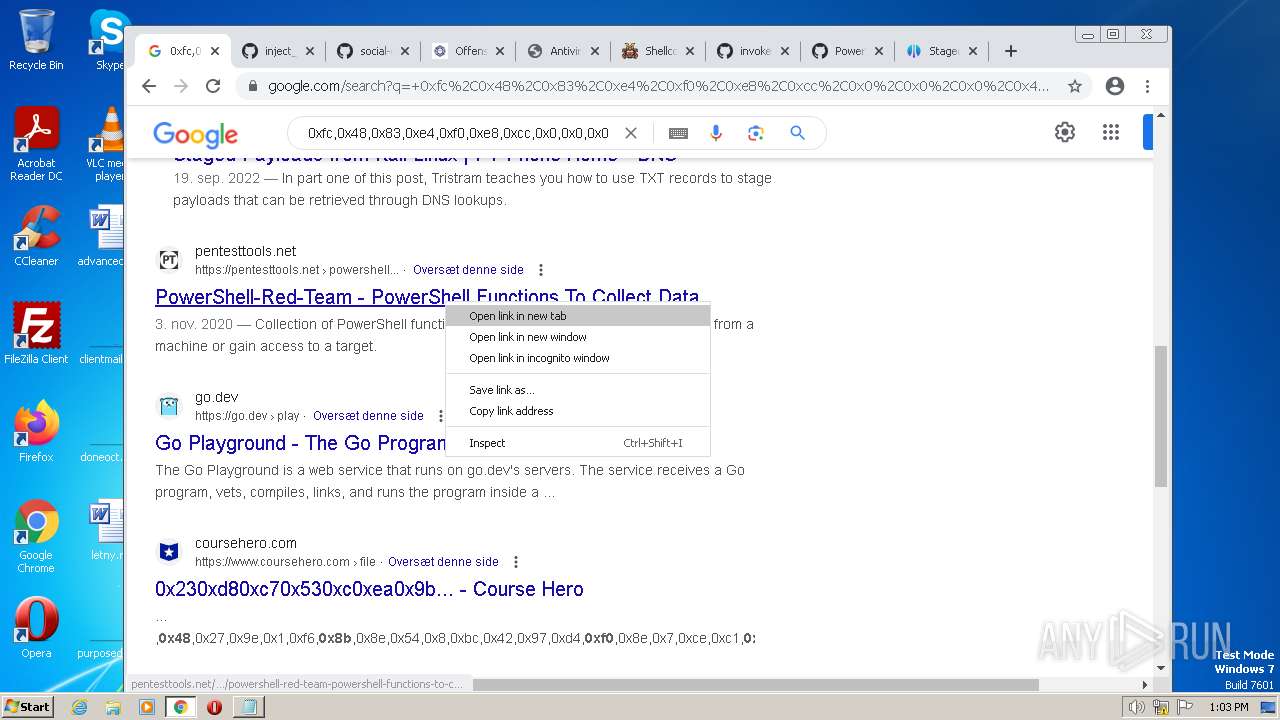Viewport: 1280px width, 720px height.
Task: Choose 'Open link in new window'
Action: (x=578, y=337)
